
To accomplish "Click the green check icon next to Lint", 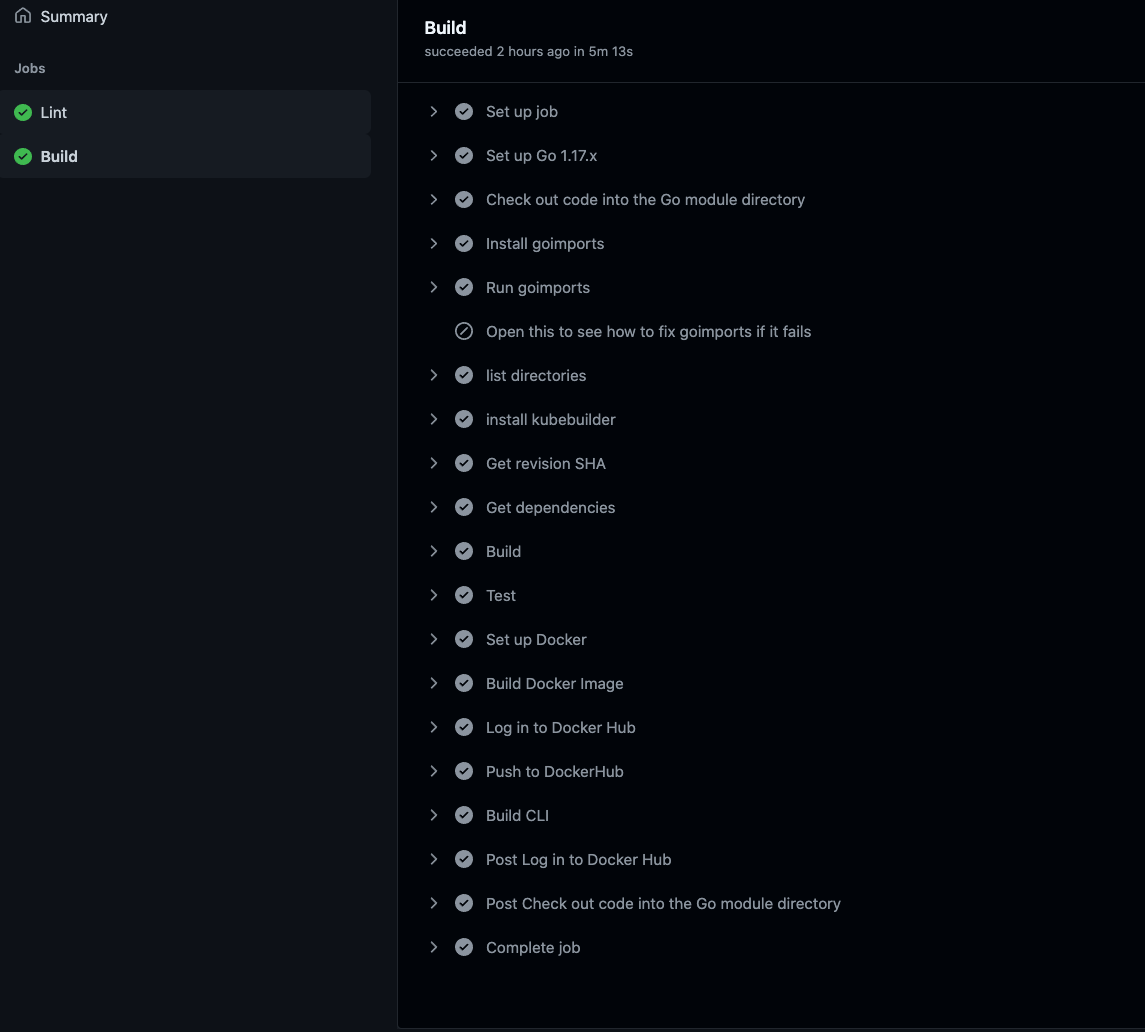I will click(22, 112).
